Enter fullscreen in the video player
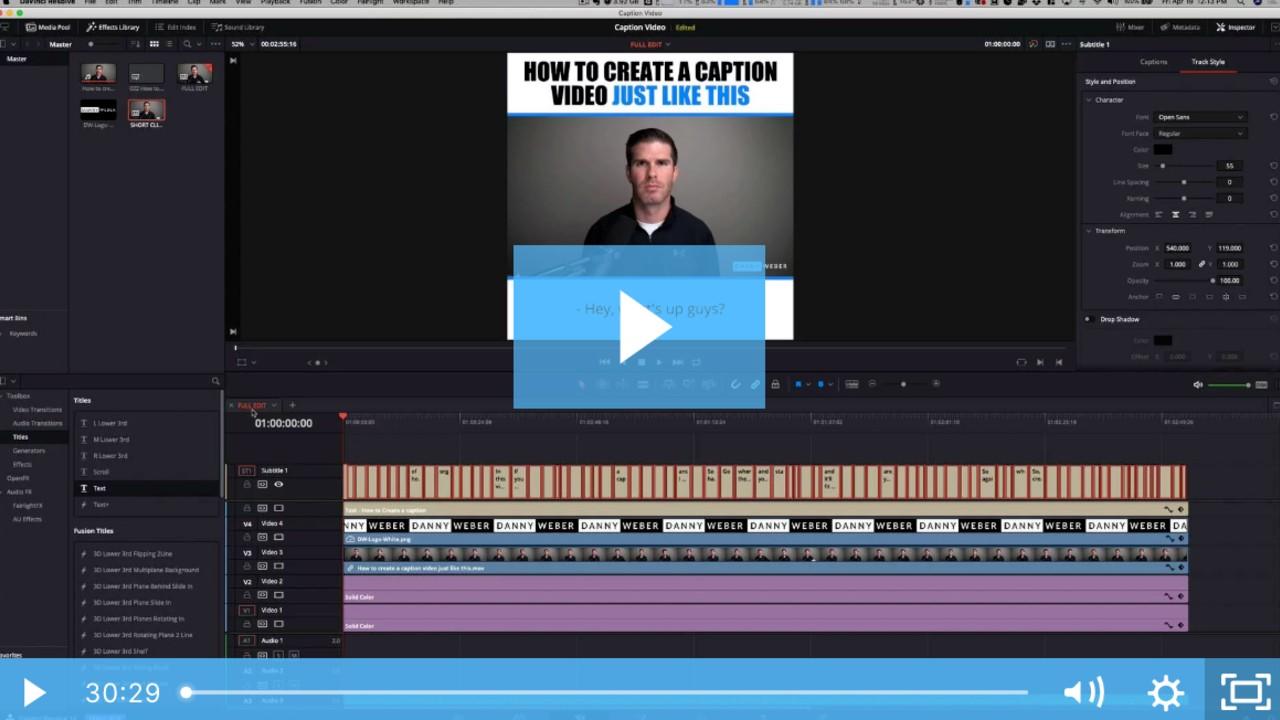 tap(1245, 692)
